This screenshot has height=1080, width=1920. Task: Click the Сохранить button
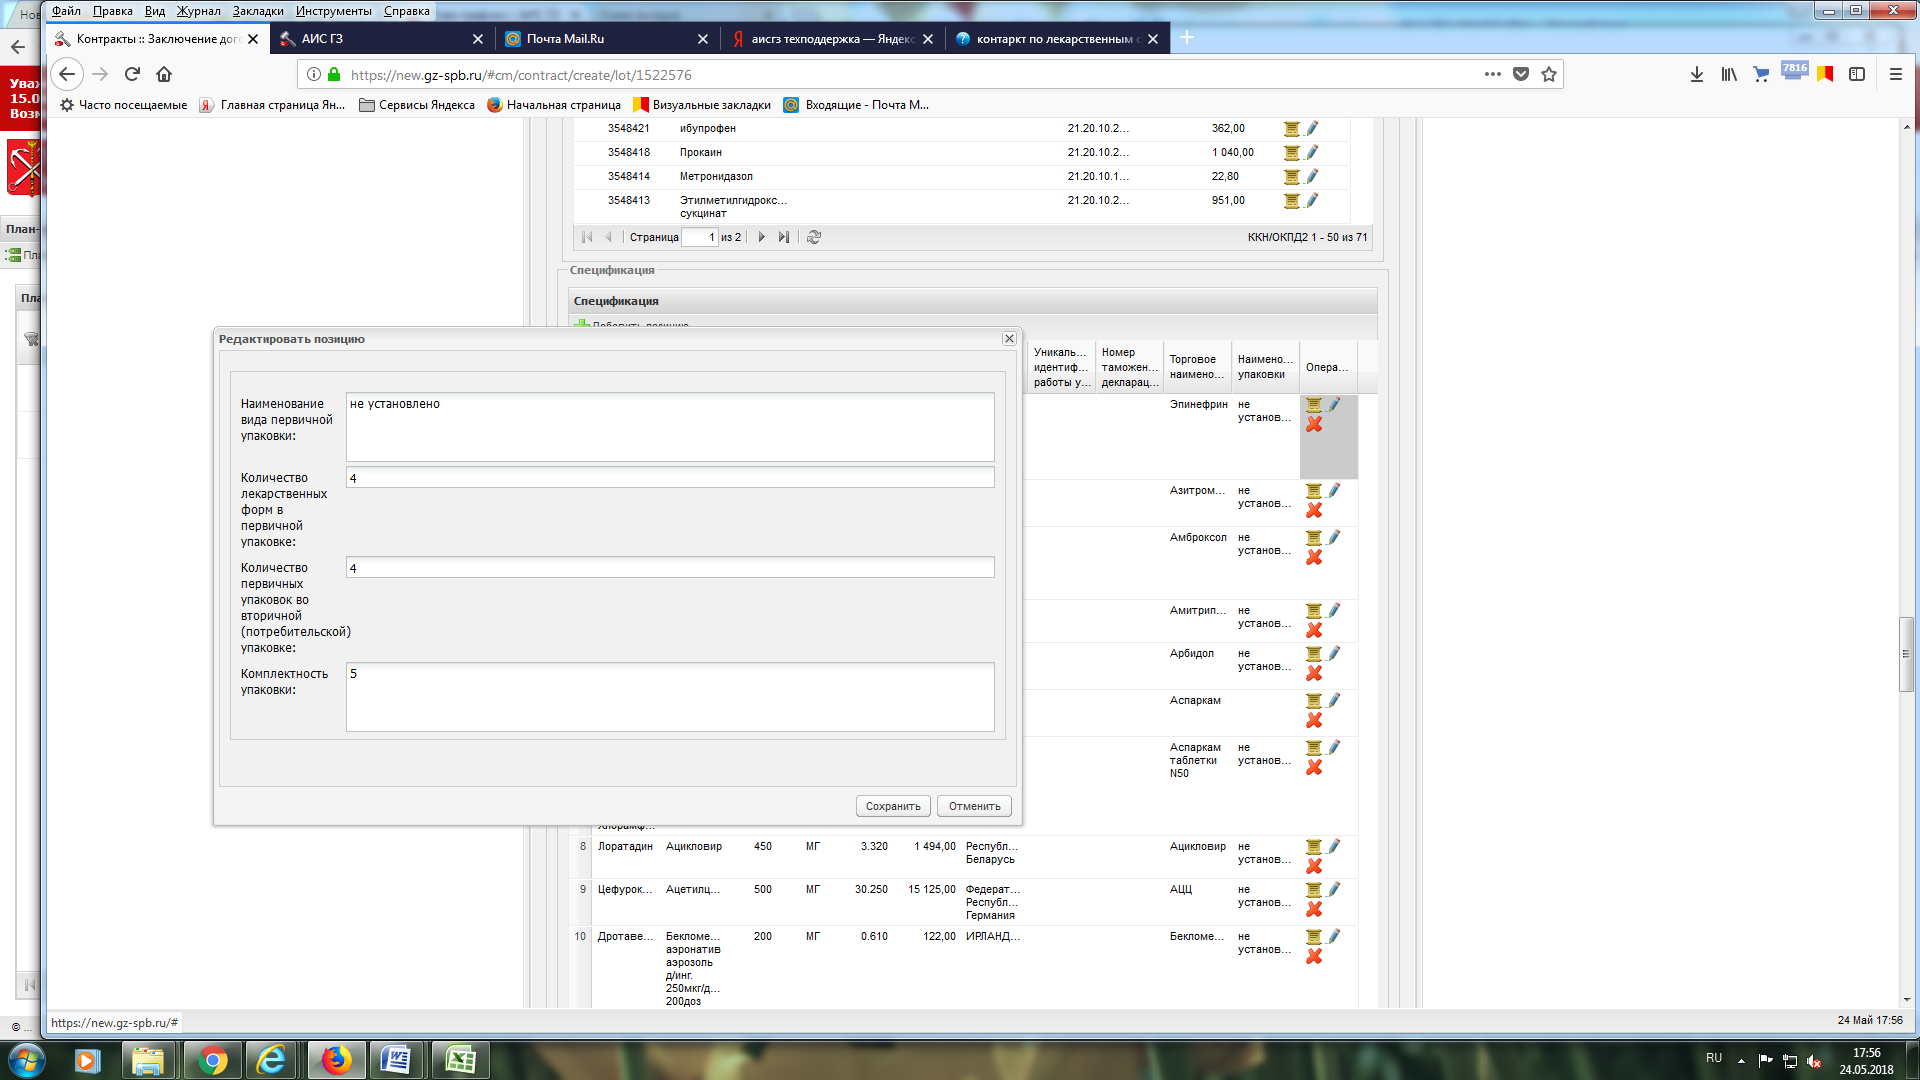click(893, 806)
